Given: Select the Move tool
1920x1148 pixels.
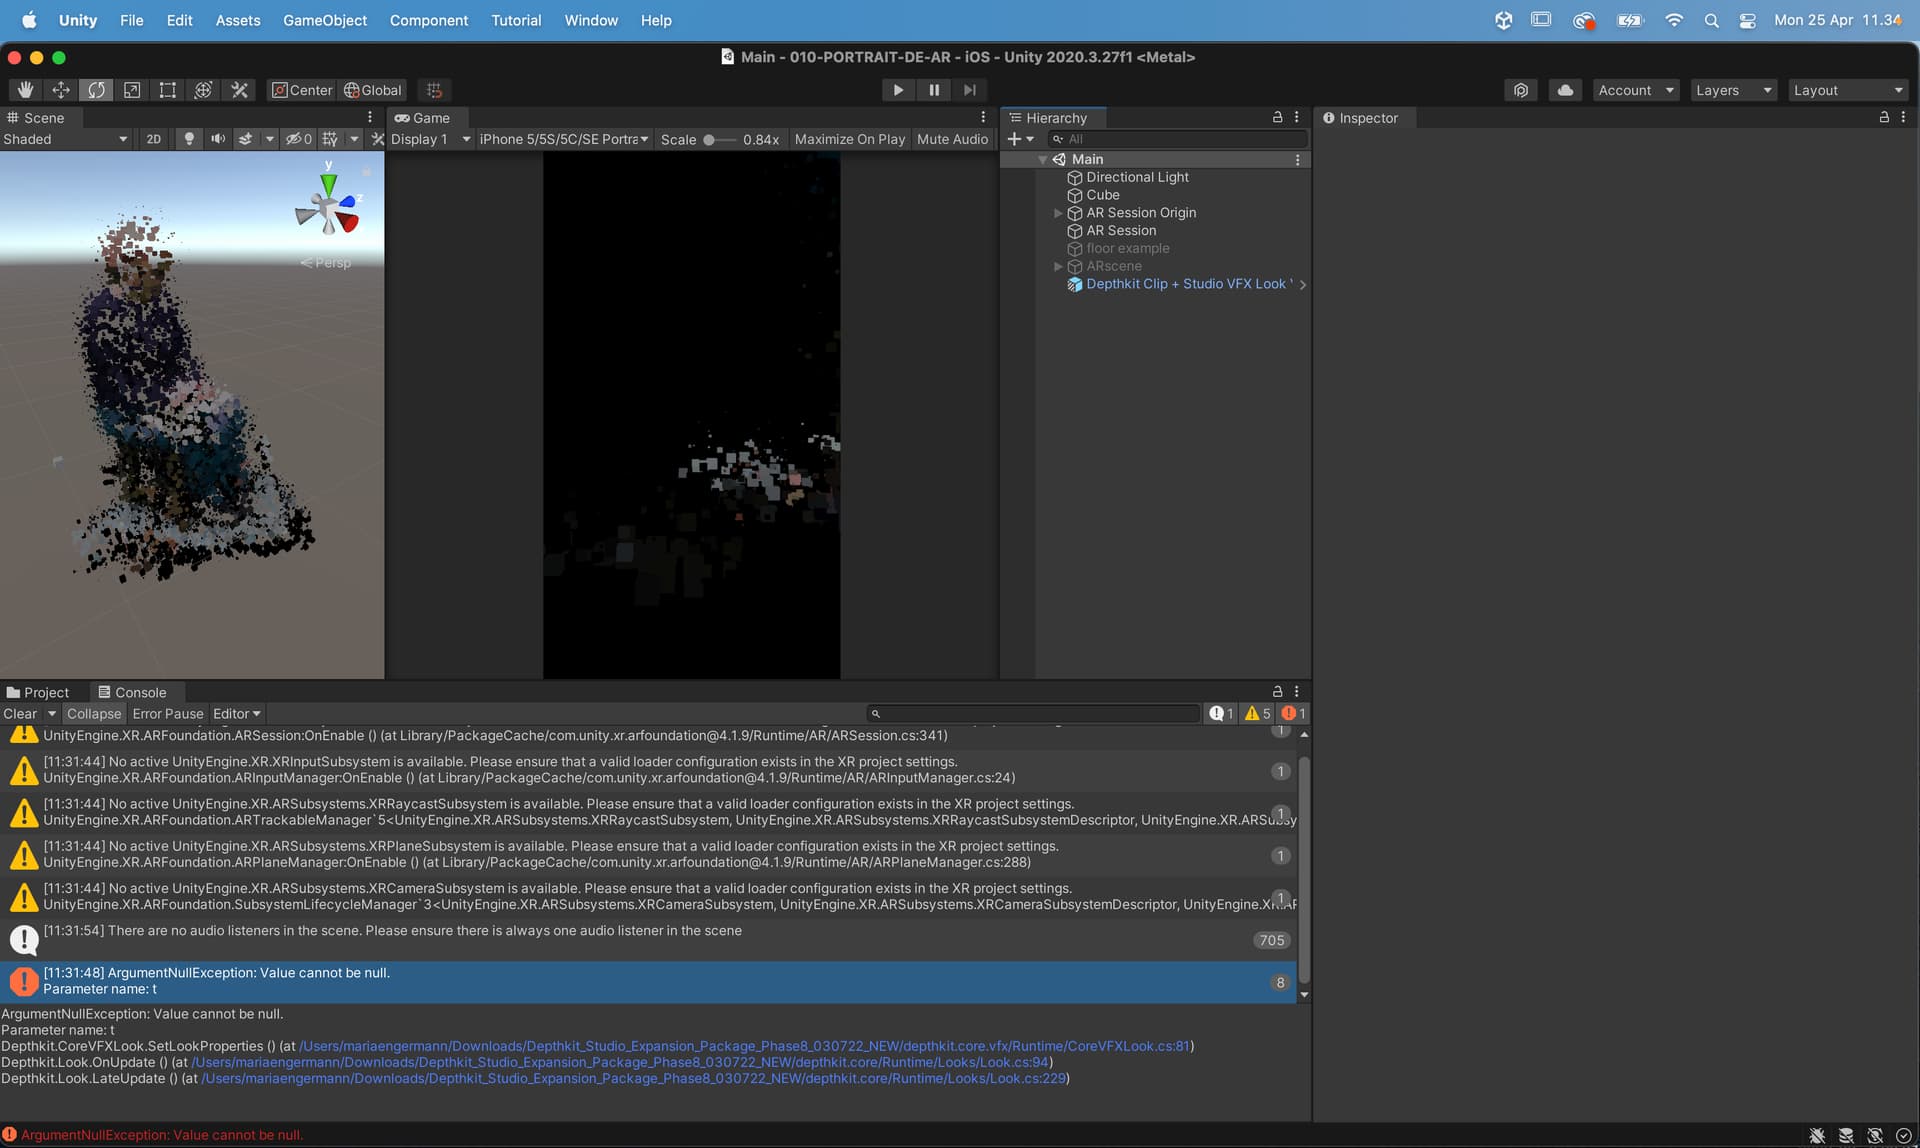Looking at the screenshot, I should tap(61, 90).
